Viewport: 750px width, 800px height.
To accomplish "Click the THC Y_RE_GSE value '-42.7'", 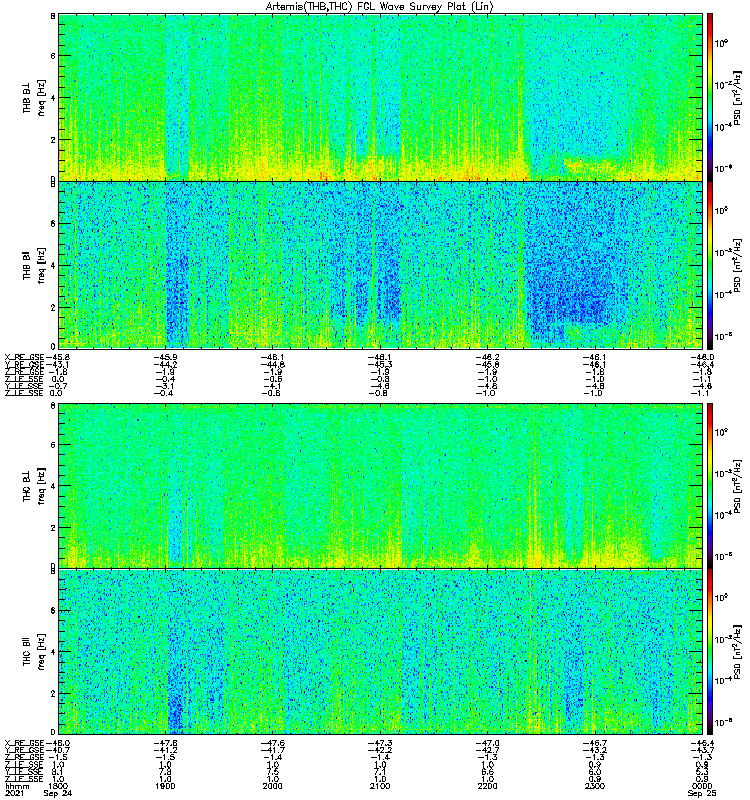I will [x=487, y=751].
